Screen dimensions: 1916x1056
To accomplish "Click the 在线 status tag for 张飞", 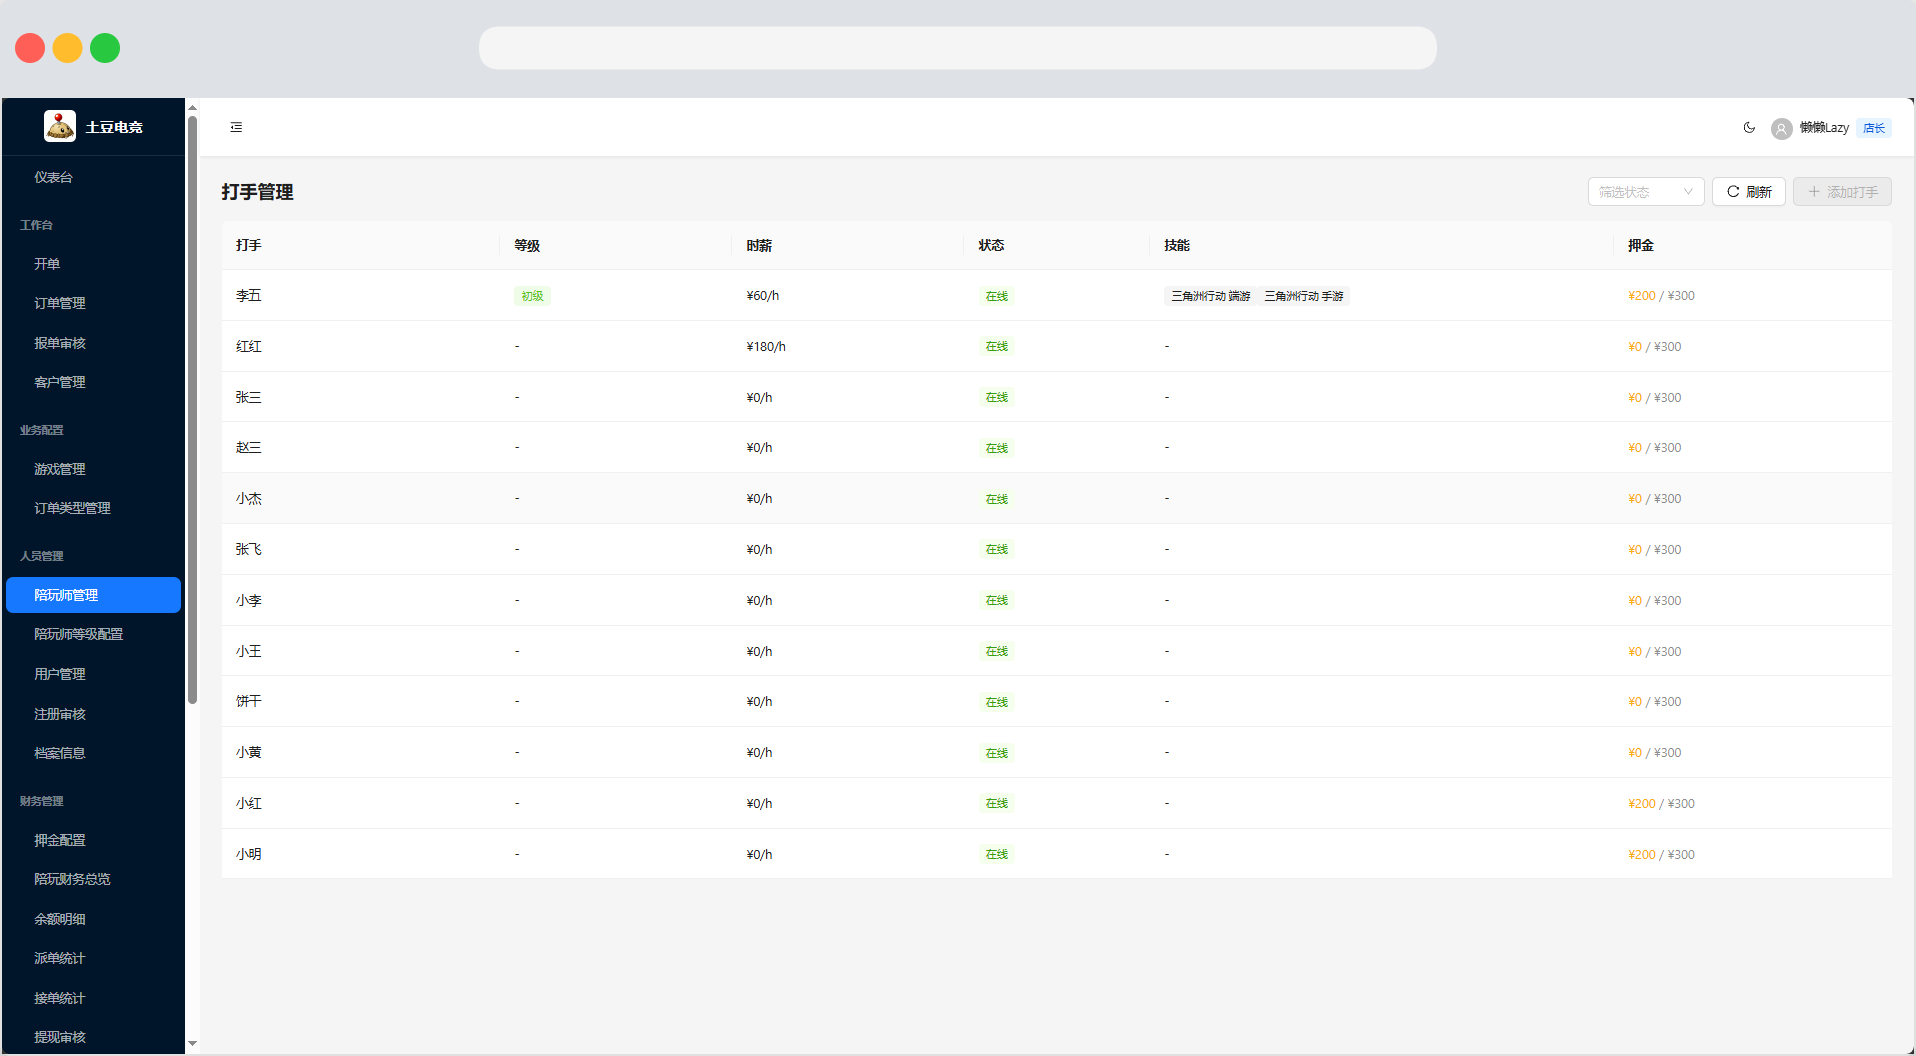I will pyautogui.click(x=997, y=550).
